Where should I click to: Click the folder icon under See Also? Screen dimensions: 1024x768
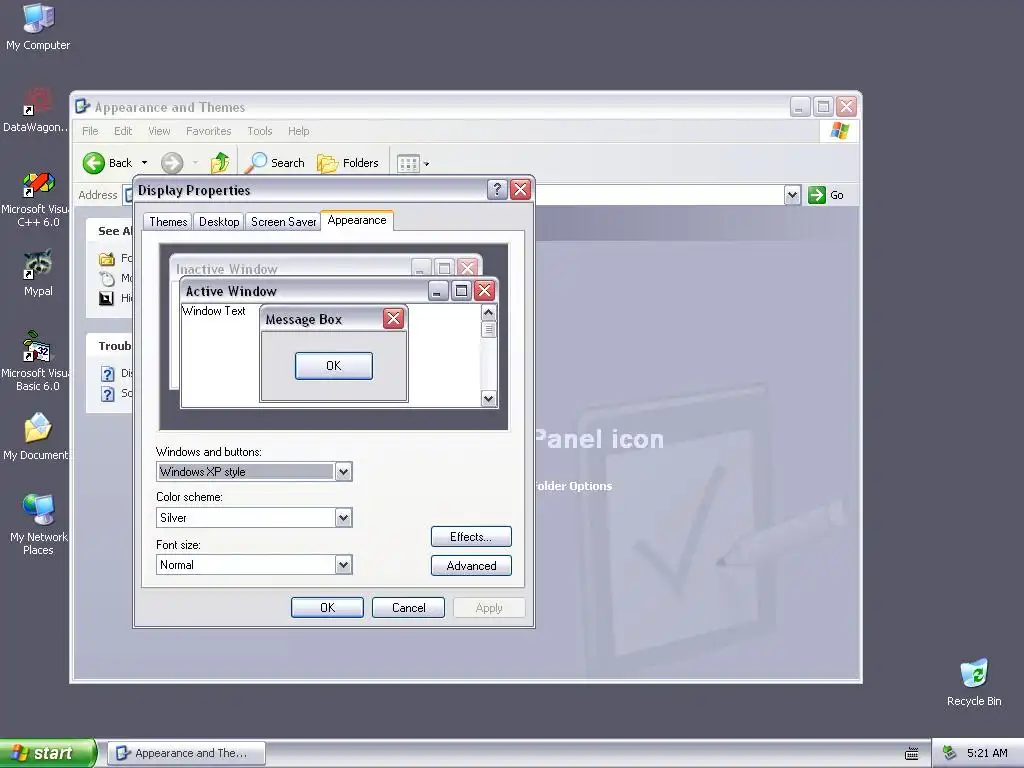tap(106, 259)
